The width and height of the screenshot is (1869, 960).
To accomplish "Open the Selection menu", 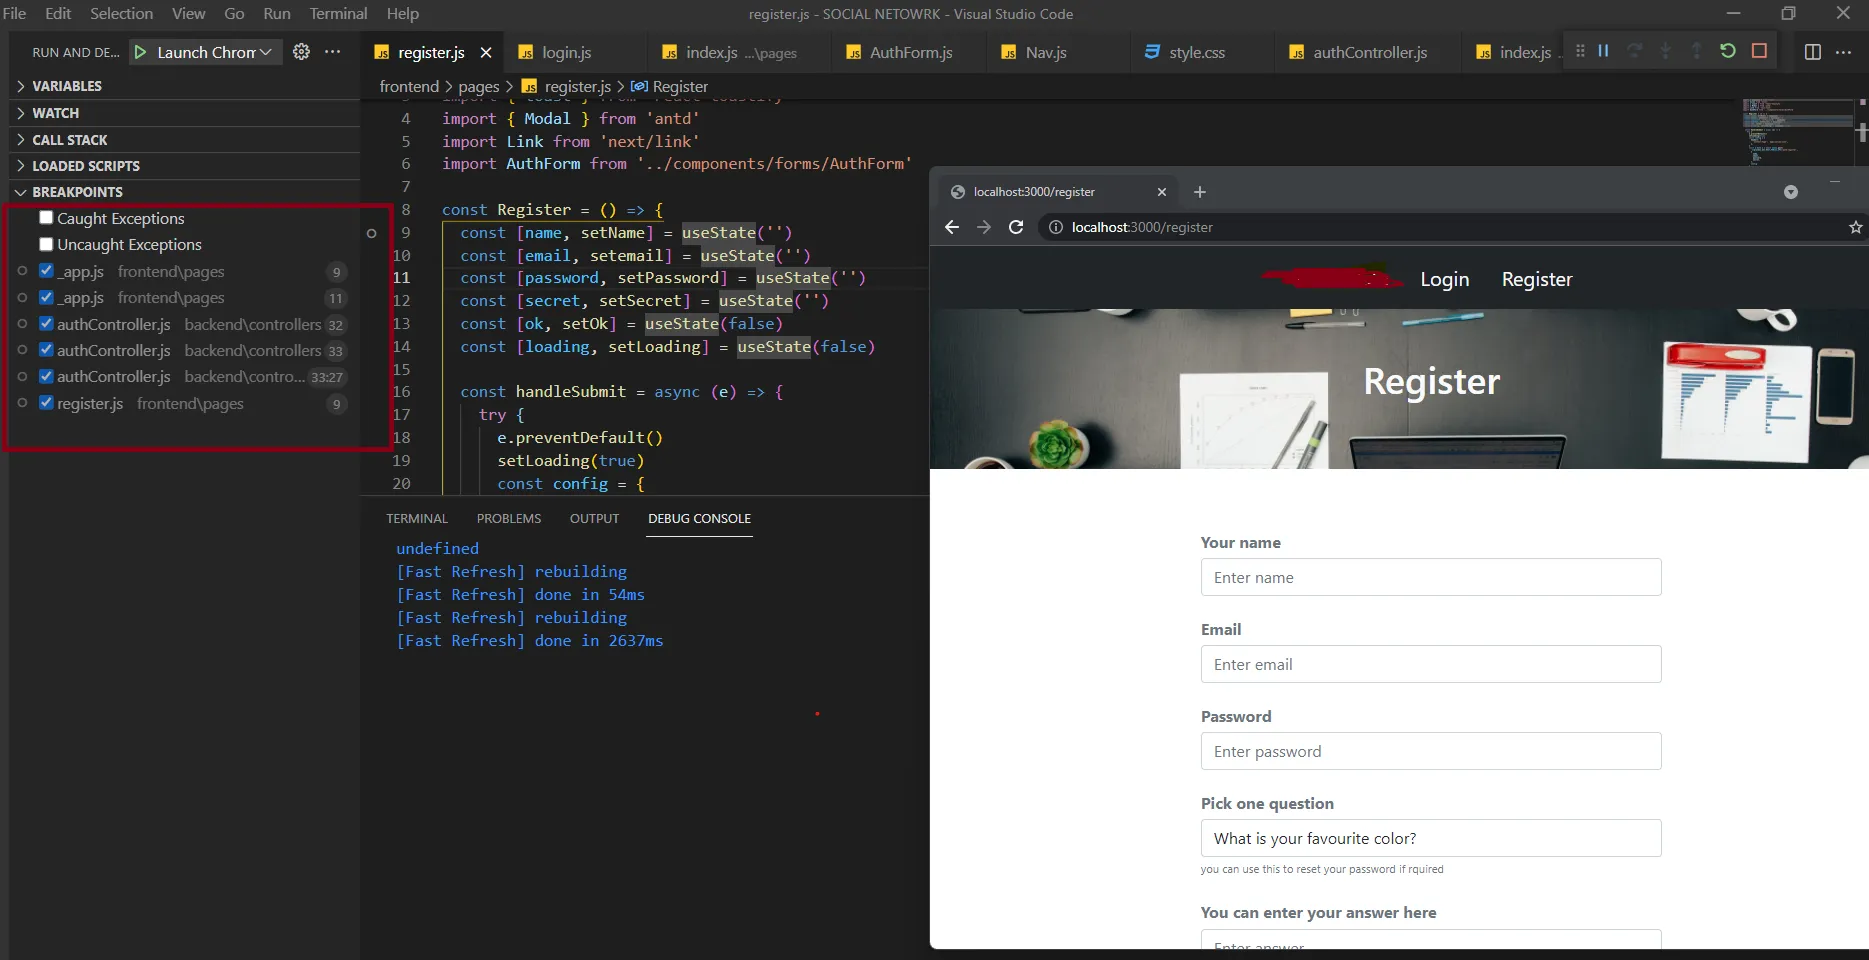I will (x=121, y=14).
